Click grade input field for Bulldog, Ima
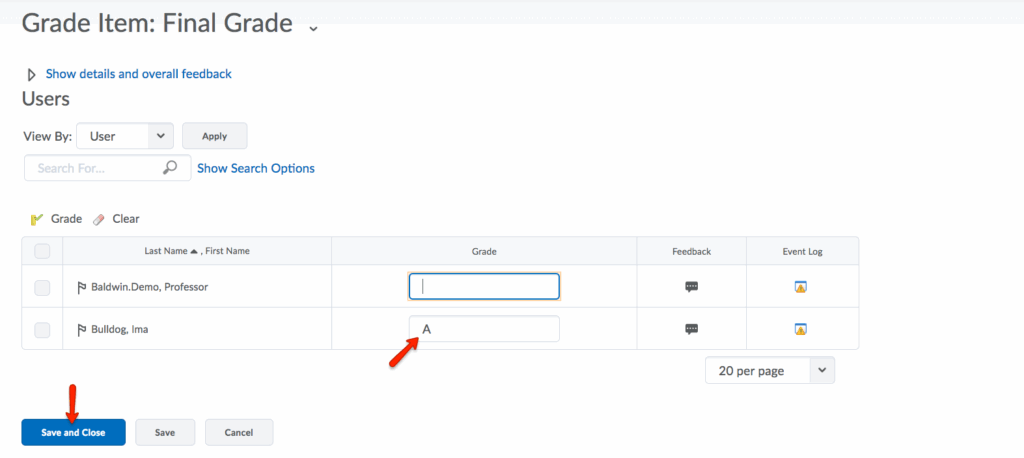Screen dimensions: 1024x458 pyautogui.click(x=484, y=329)
